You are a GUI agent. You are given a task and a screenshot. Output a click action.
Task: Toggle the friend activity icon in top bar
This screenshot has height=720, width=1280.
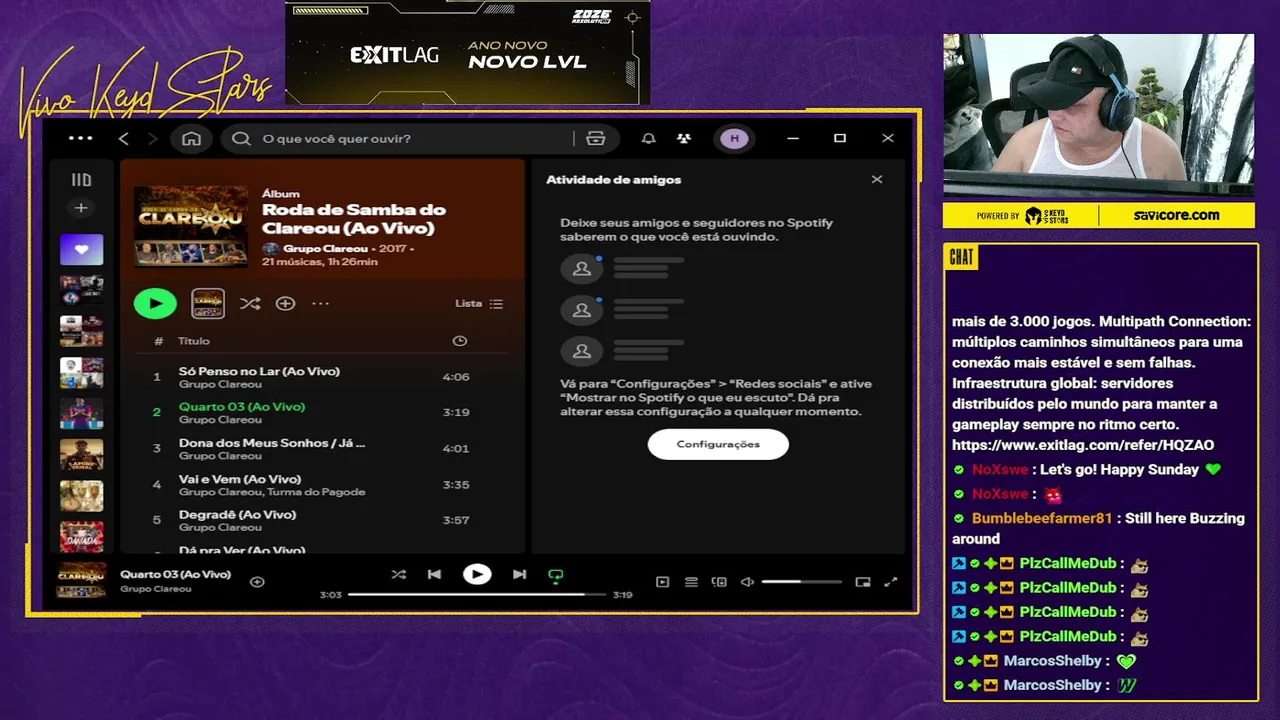pyautogui.click(x=684, y=138)
